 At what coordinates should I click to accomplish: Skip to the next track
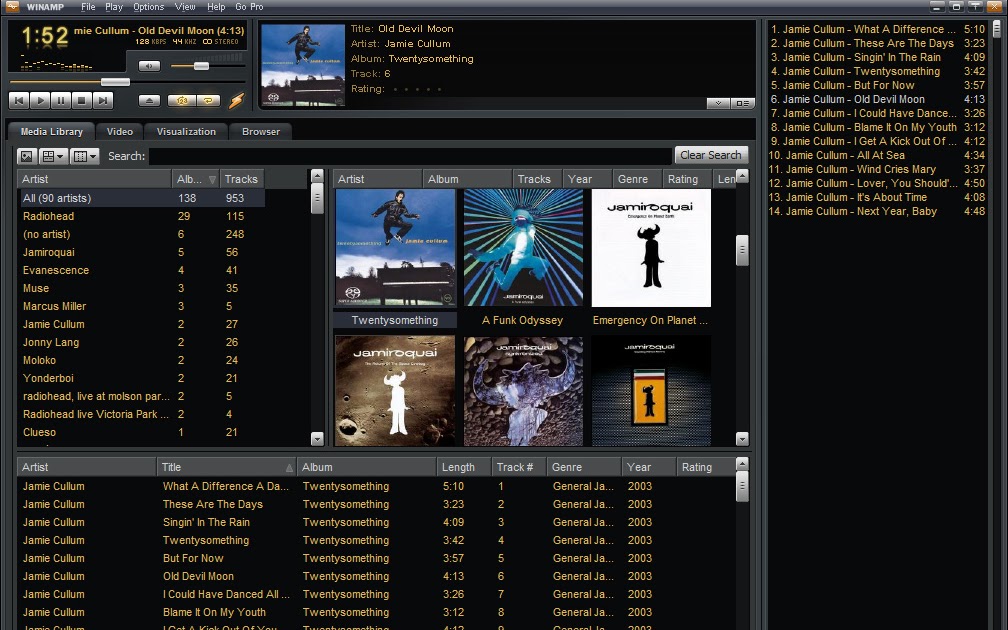[102, 100]
